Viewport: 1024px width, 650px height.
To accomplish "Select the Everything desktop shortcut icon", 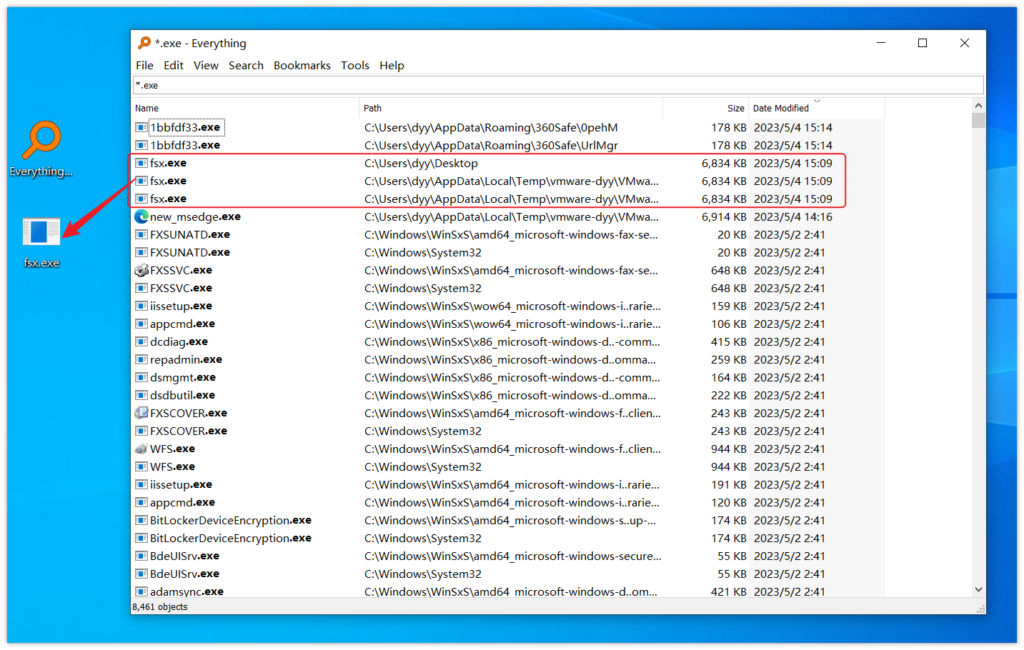I will click(42, 140).
